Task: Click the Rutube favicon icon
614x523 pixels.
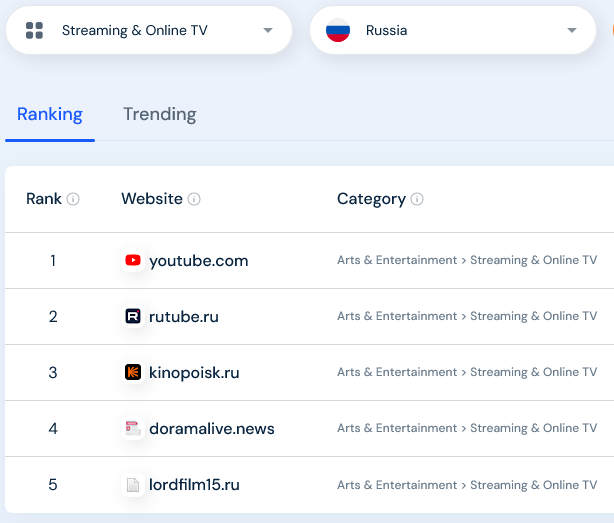Action: click(x=133, y=316)
